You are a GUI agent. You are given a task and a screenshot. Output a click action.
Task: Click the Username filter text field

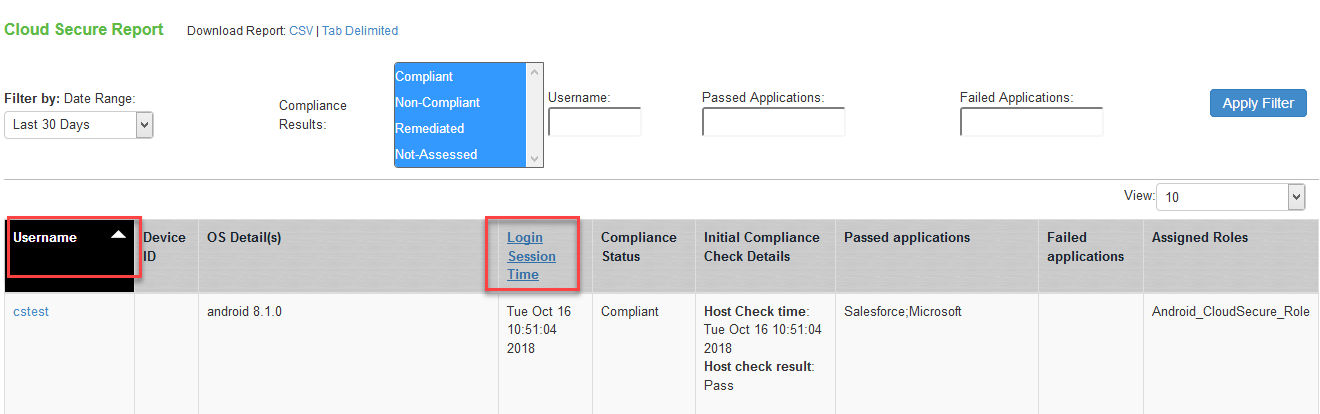[x=594, y=122]
